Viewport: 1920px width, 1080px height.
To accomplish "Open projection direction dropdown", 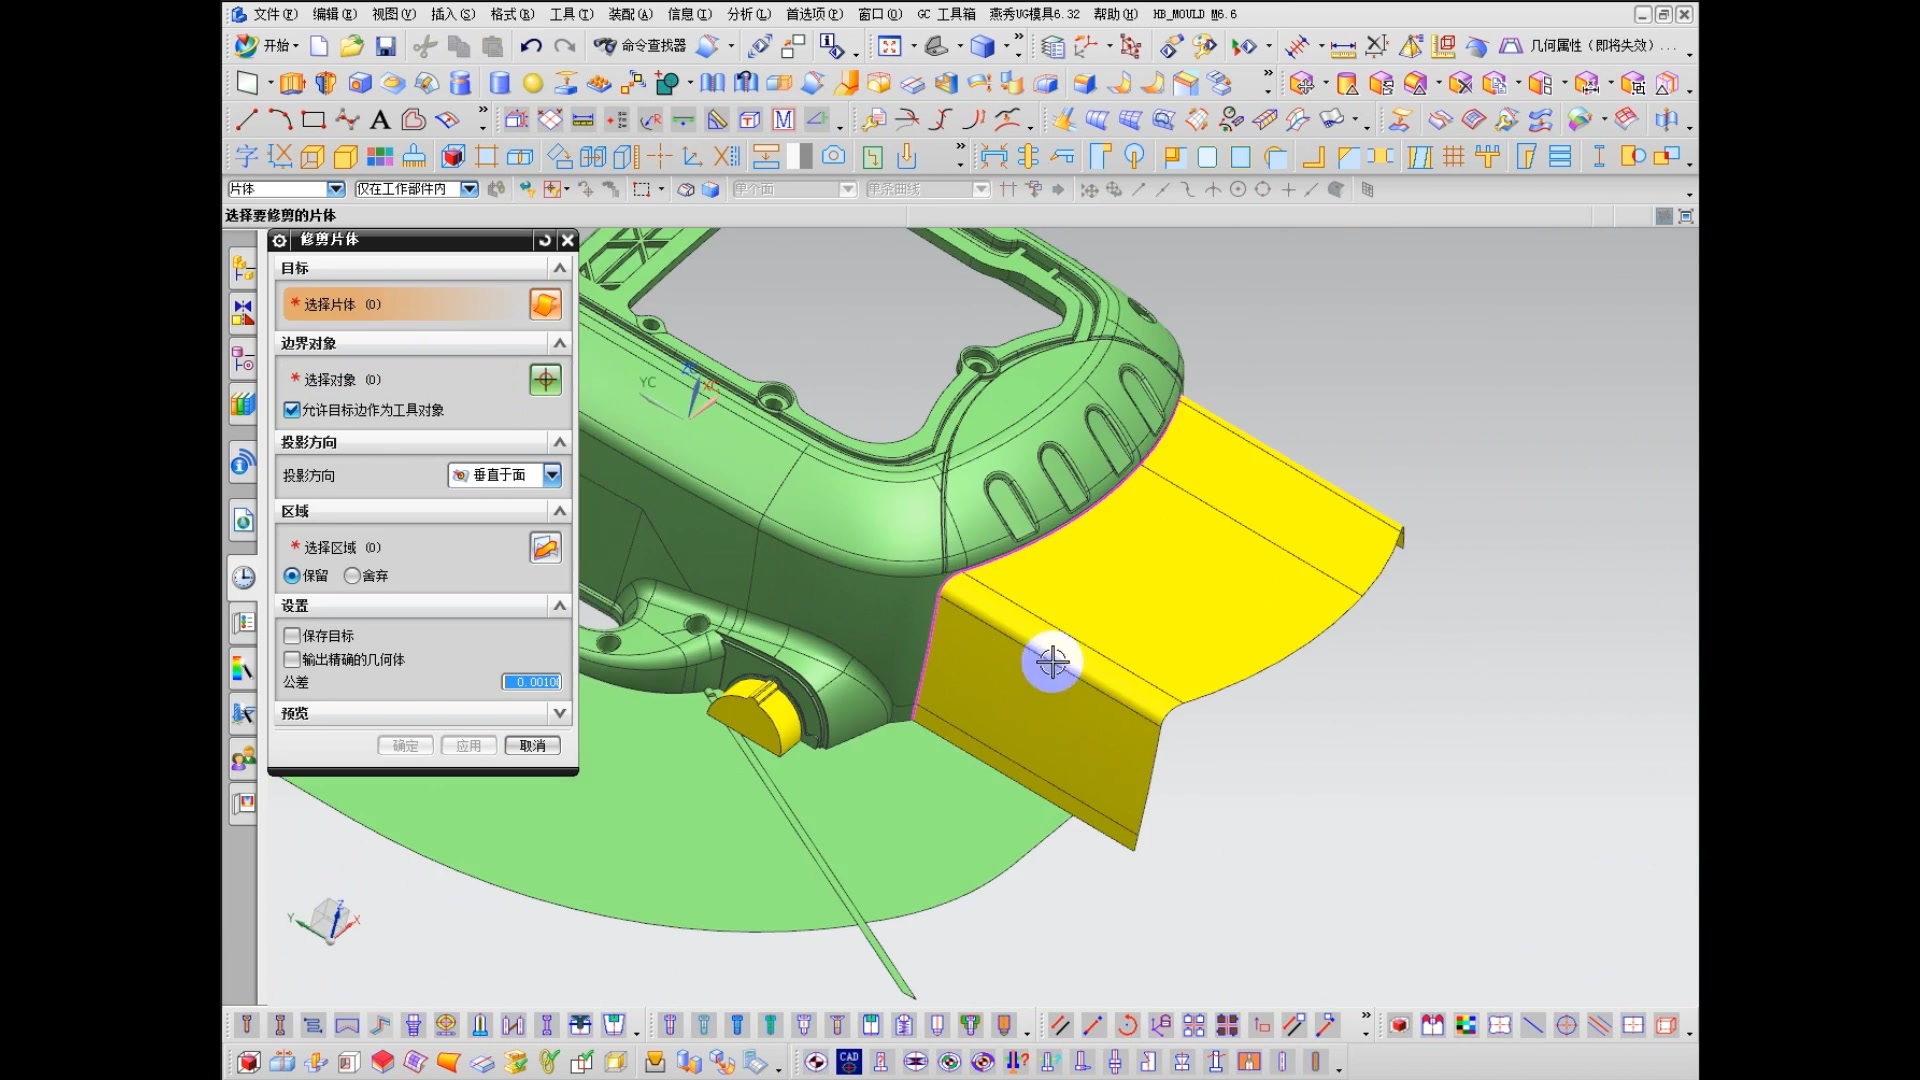I will 552,475.
